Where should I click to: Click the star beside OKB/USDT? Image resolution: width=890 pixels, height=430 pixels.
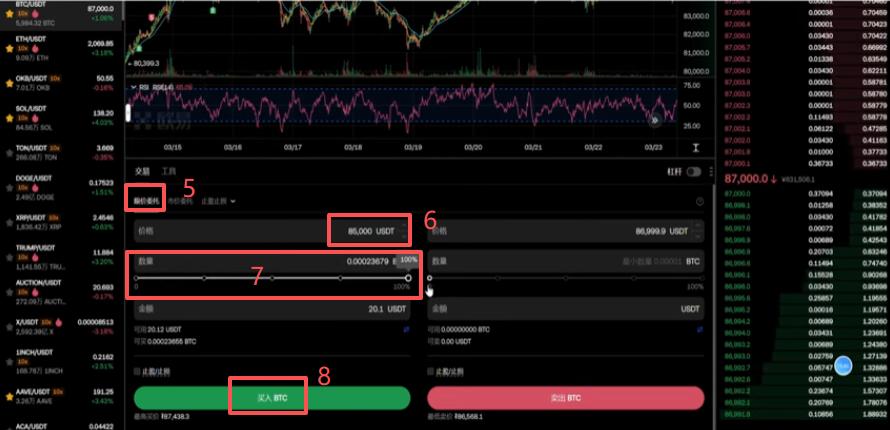(9, 83)
